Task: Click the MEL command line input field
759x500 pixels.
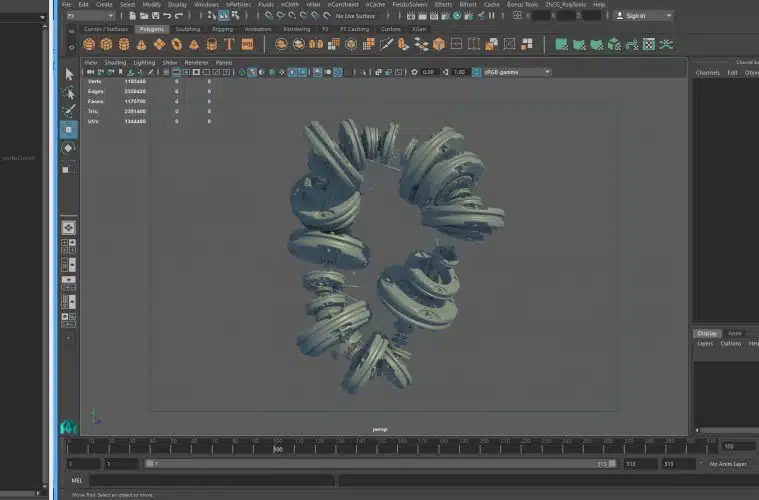Action: coord(210,480)
